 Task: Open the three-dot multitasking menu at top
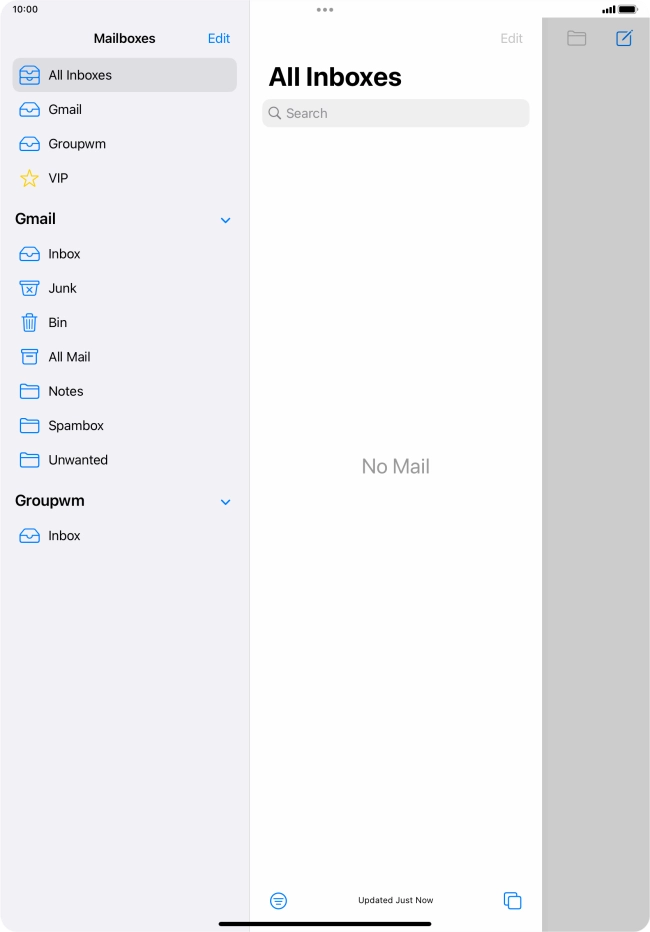tap(325, 10)
